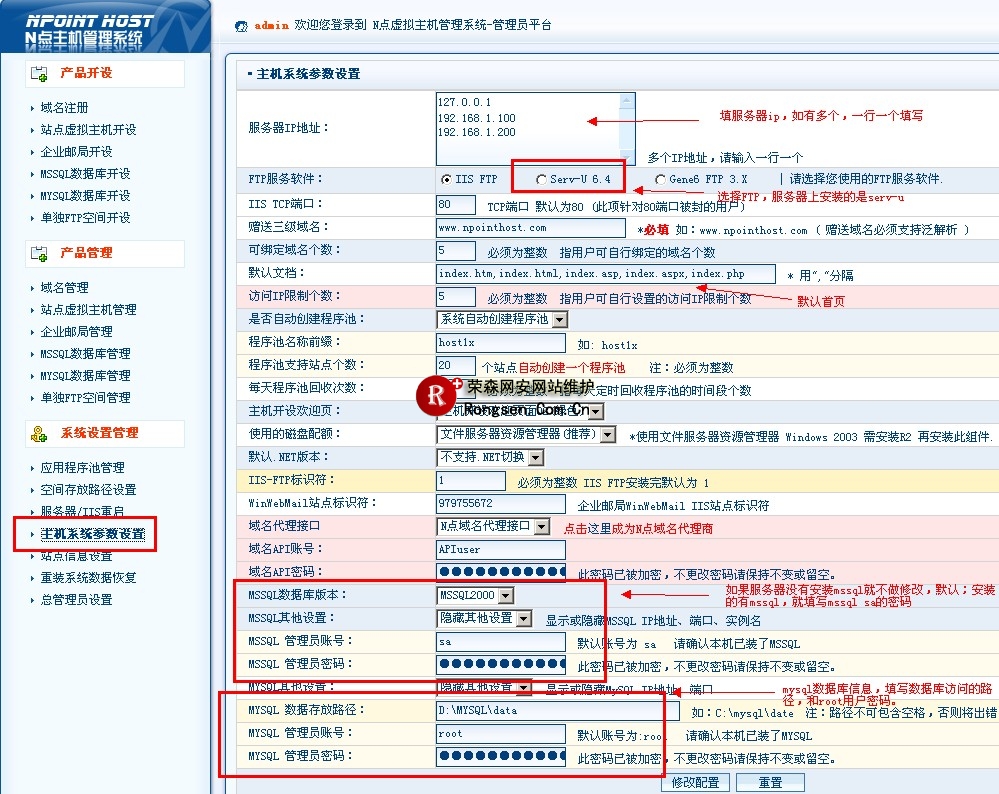Screen dimensions: 999x794
Task: Click the NPOINT HOST logo
Action: pyautogui.click(x=90, y=30)
